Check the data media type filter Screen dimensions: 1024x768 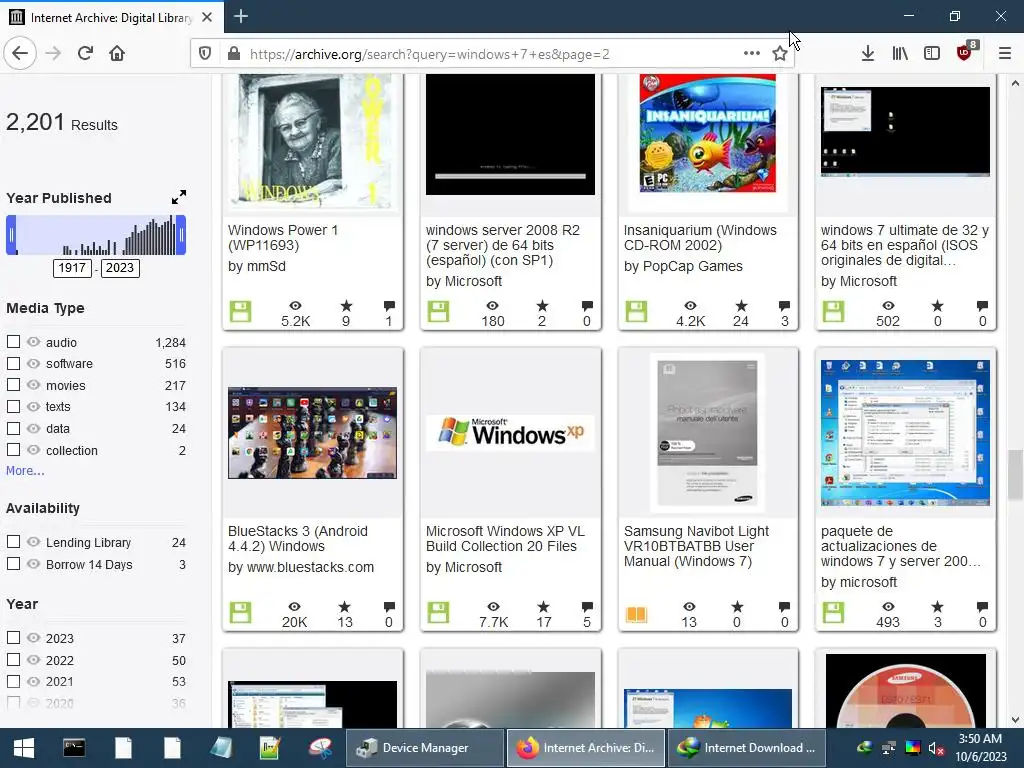pyautogui.click(x=13, y=428)
